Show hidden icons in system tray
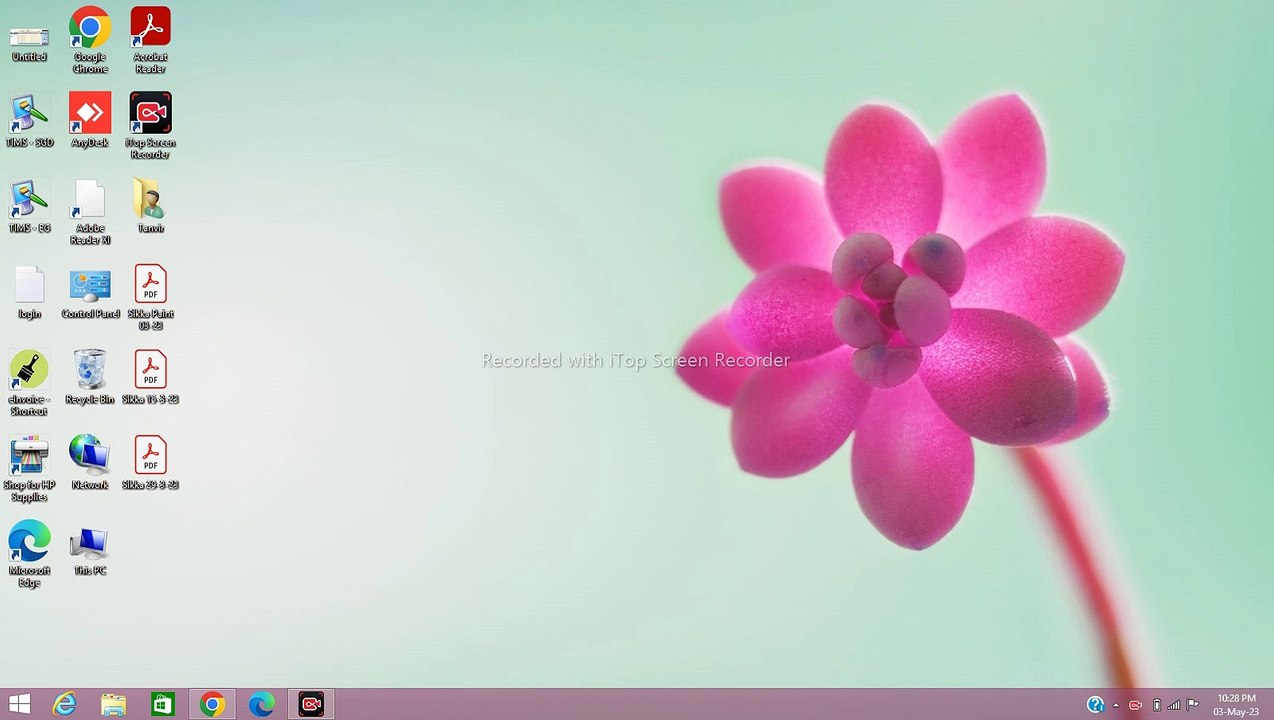The height and width of the screenshot is (720, 1274). tap(1116, 705)
